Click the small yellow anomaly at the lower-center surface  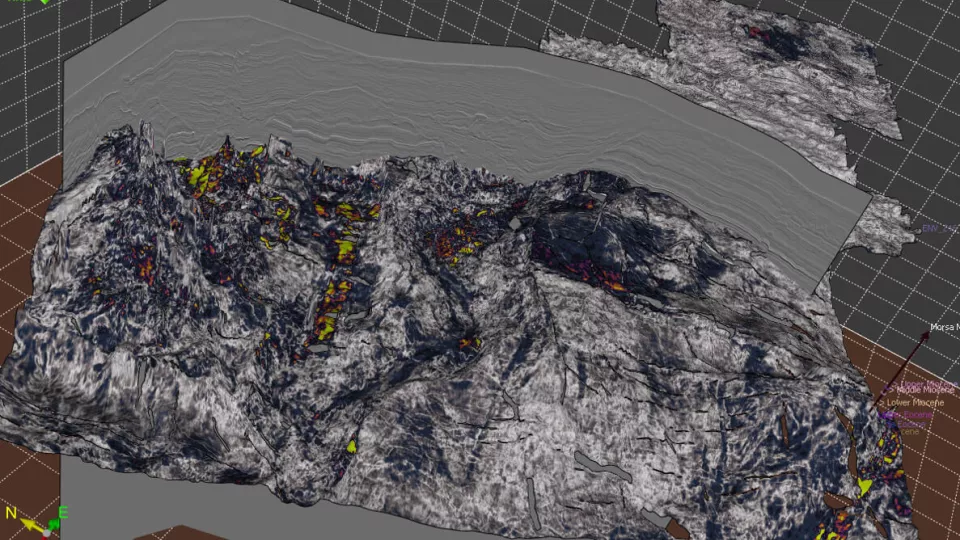coord(352,447)
